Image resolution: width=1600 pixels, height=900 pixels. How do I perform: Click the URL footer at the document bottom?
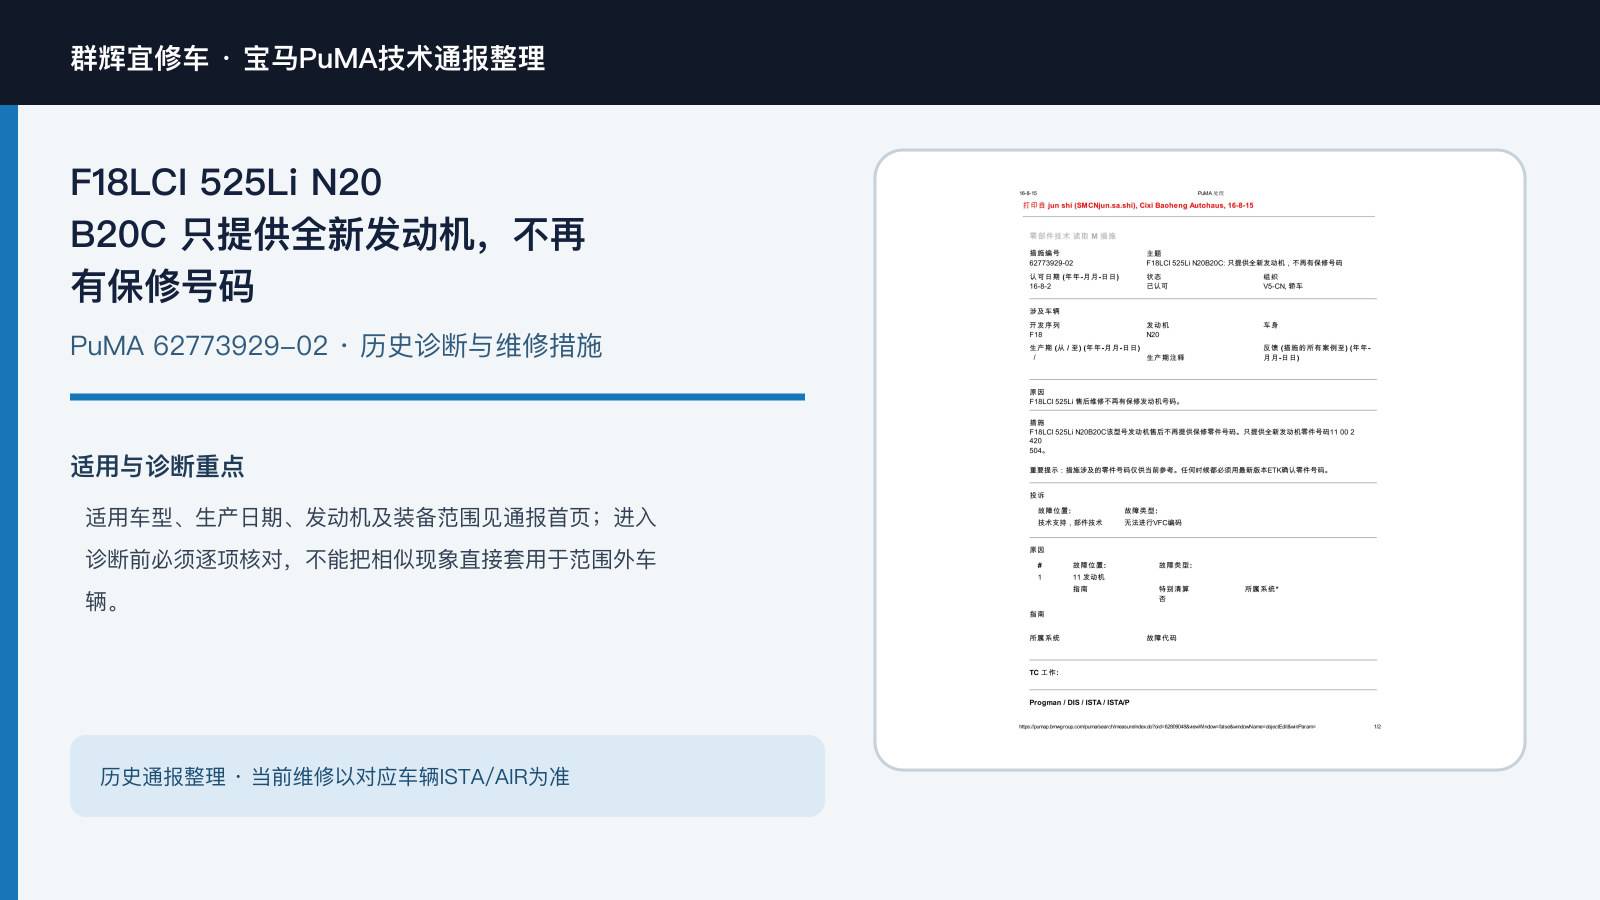tap(1167, 727)
